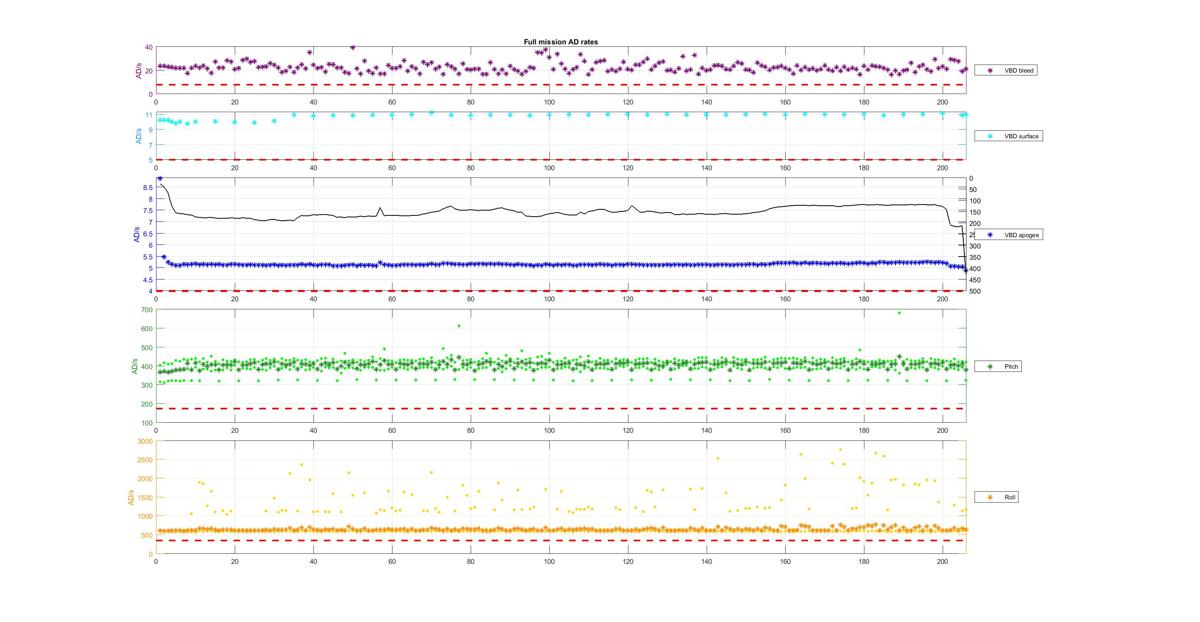Click the 8.5 tick on VBD apogee y-axis
Screen dimensions: 1200x622
click(148, 188)
